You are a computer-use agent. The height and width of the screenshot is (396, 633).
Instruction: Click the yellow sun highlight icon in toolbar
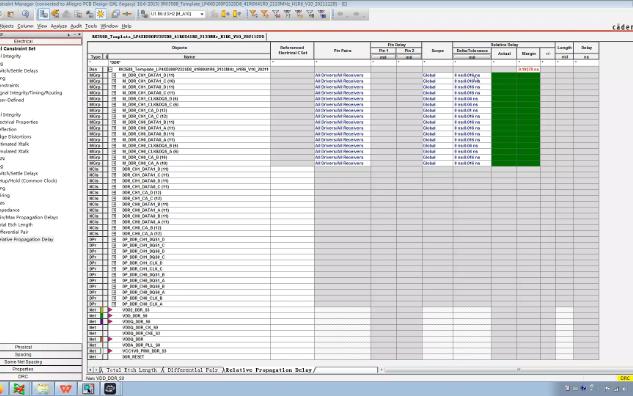(x=101, y=14)
